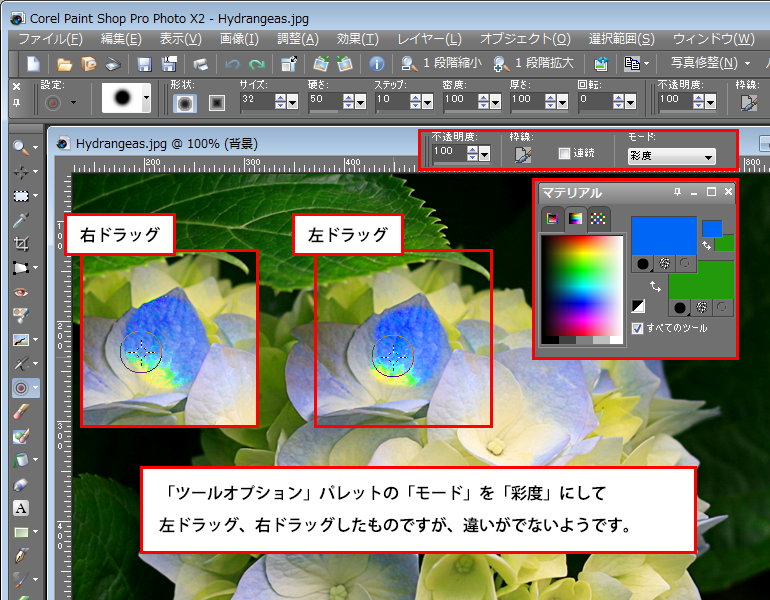Toggle the 連続 checkbox
Viewport: 770px width, 600px height.
point(564,153)
